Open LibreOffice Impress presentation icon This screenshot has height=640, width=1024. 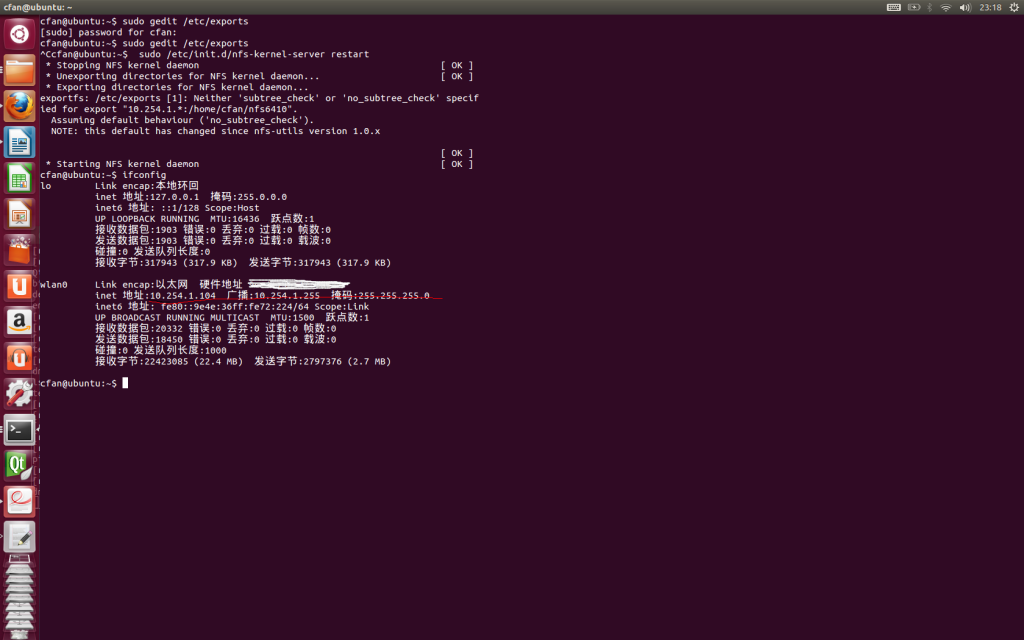20,214
